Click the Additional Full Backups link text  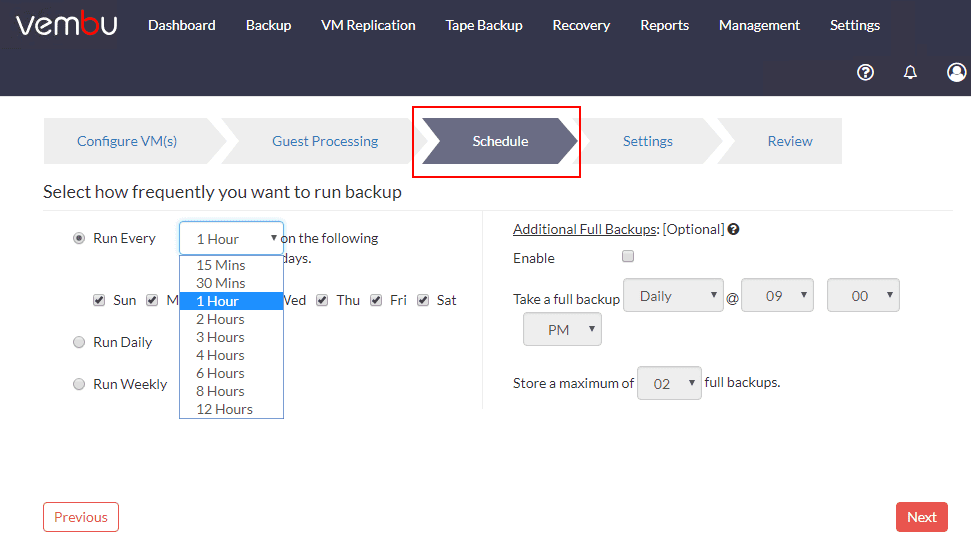585,229
